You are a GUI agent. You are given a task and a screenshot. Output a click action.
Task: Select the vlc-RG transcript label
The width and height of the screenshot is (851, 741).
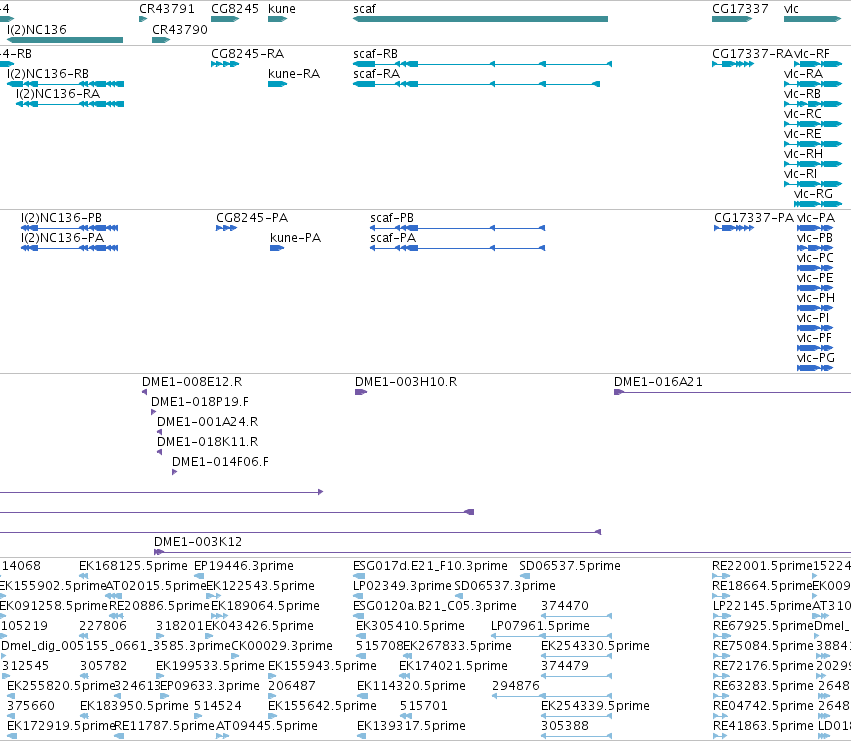(813, 194)
